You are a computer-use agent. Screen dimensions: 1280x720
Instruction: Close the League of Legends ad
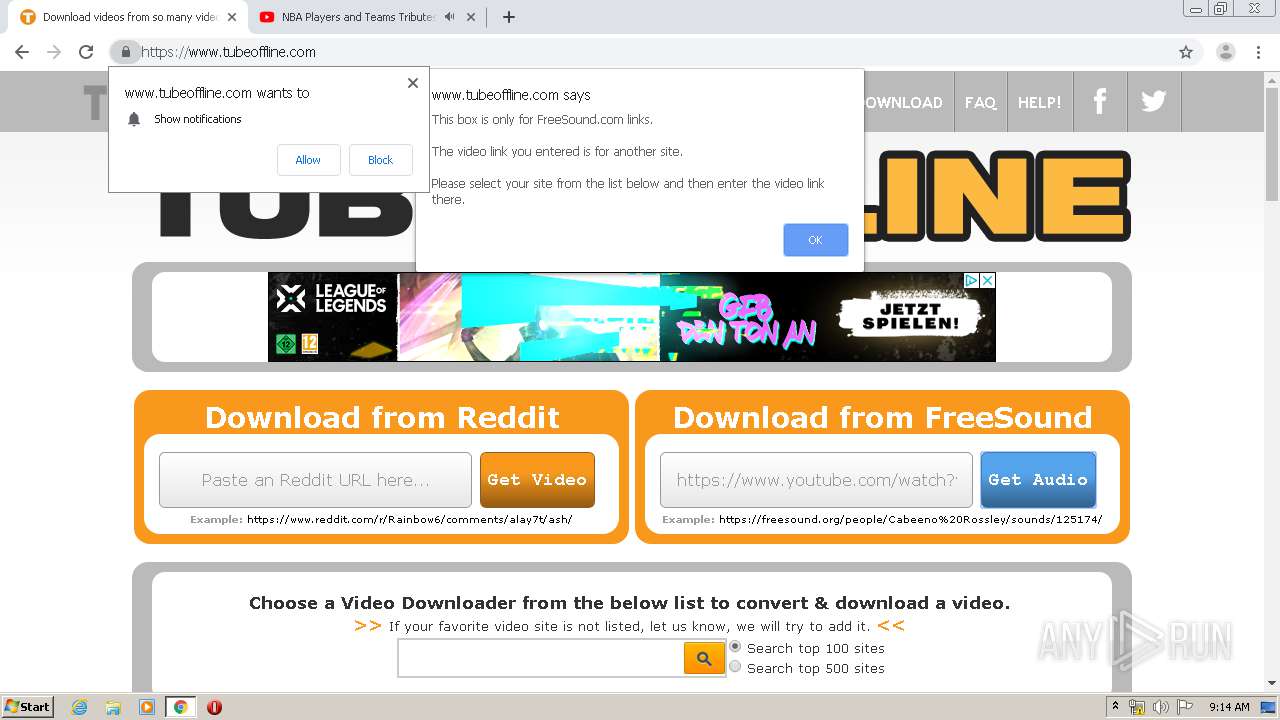(987, 281)
